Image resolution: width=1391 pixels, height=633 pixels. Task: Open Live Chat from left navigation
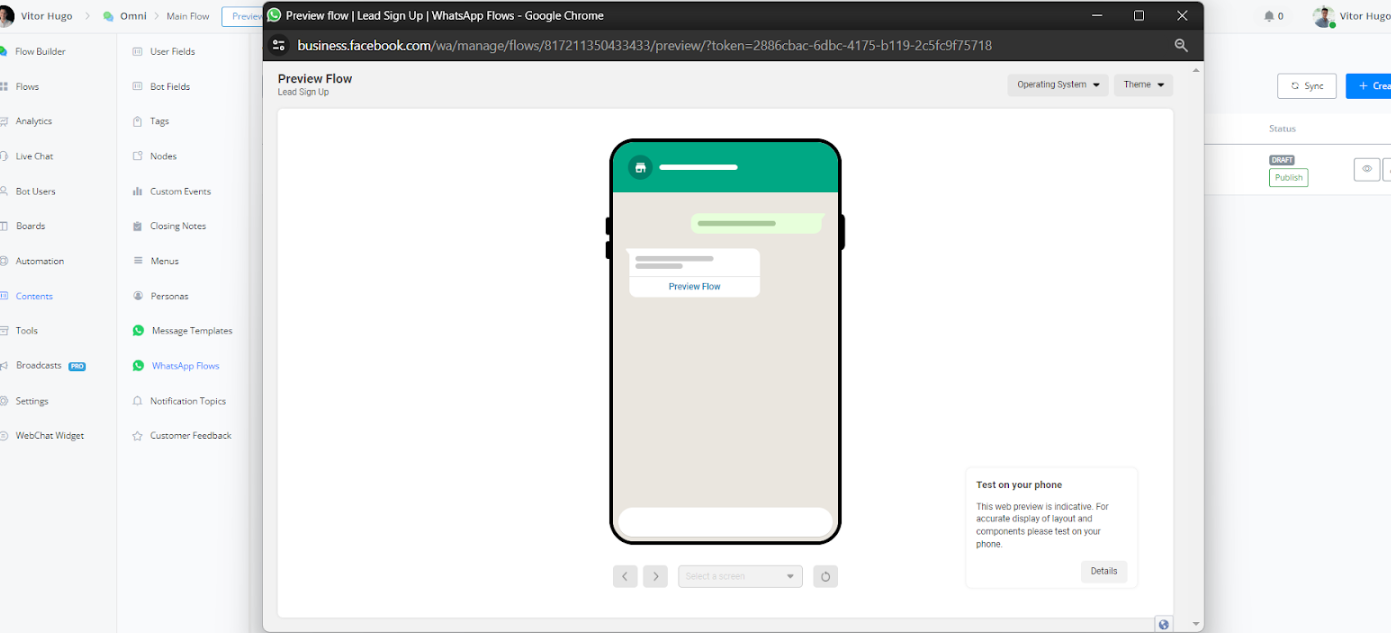(x=34, y=156)
